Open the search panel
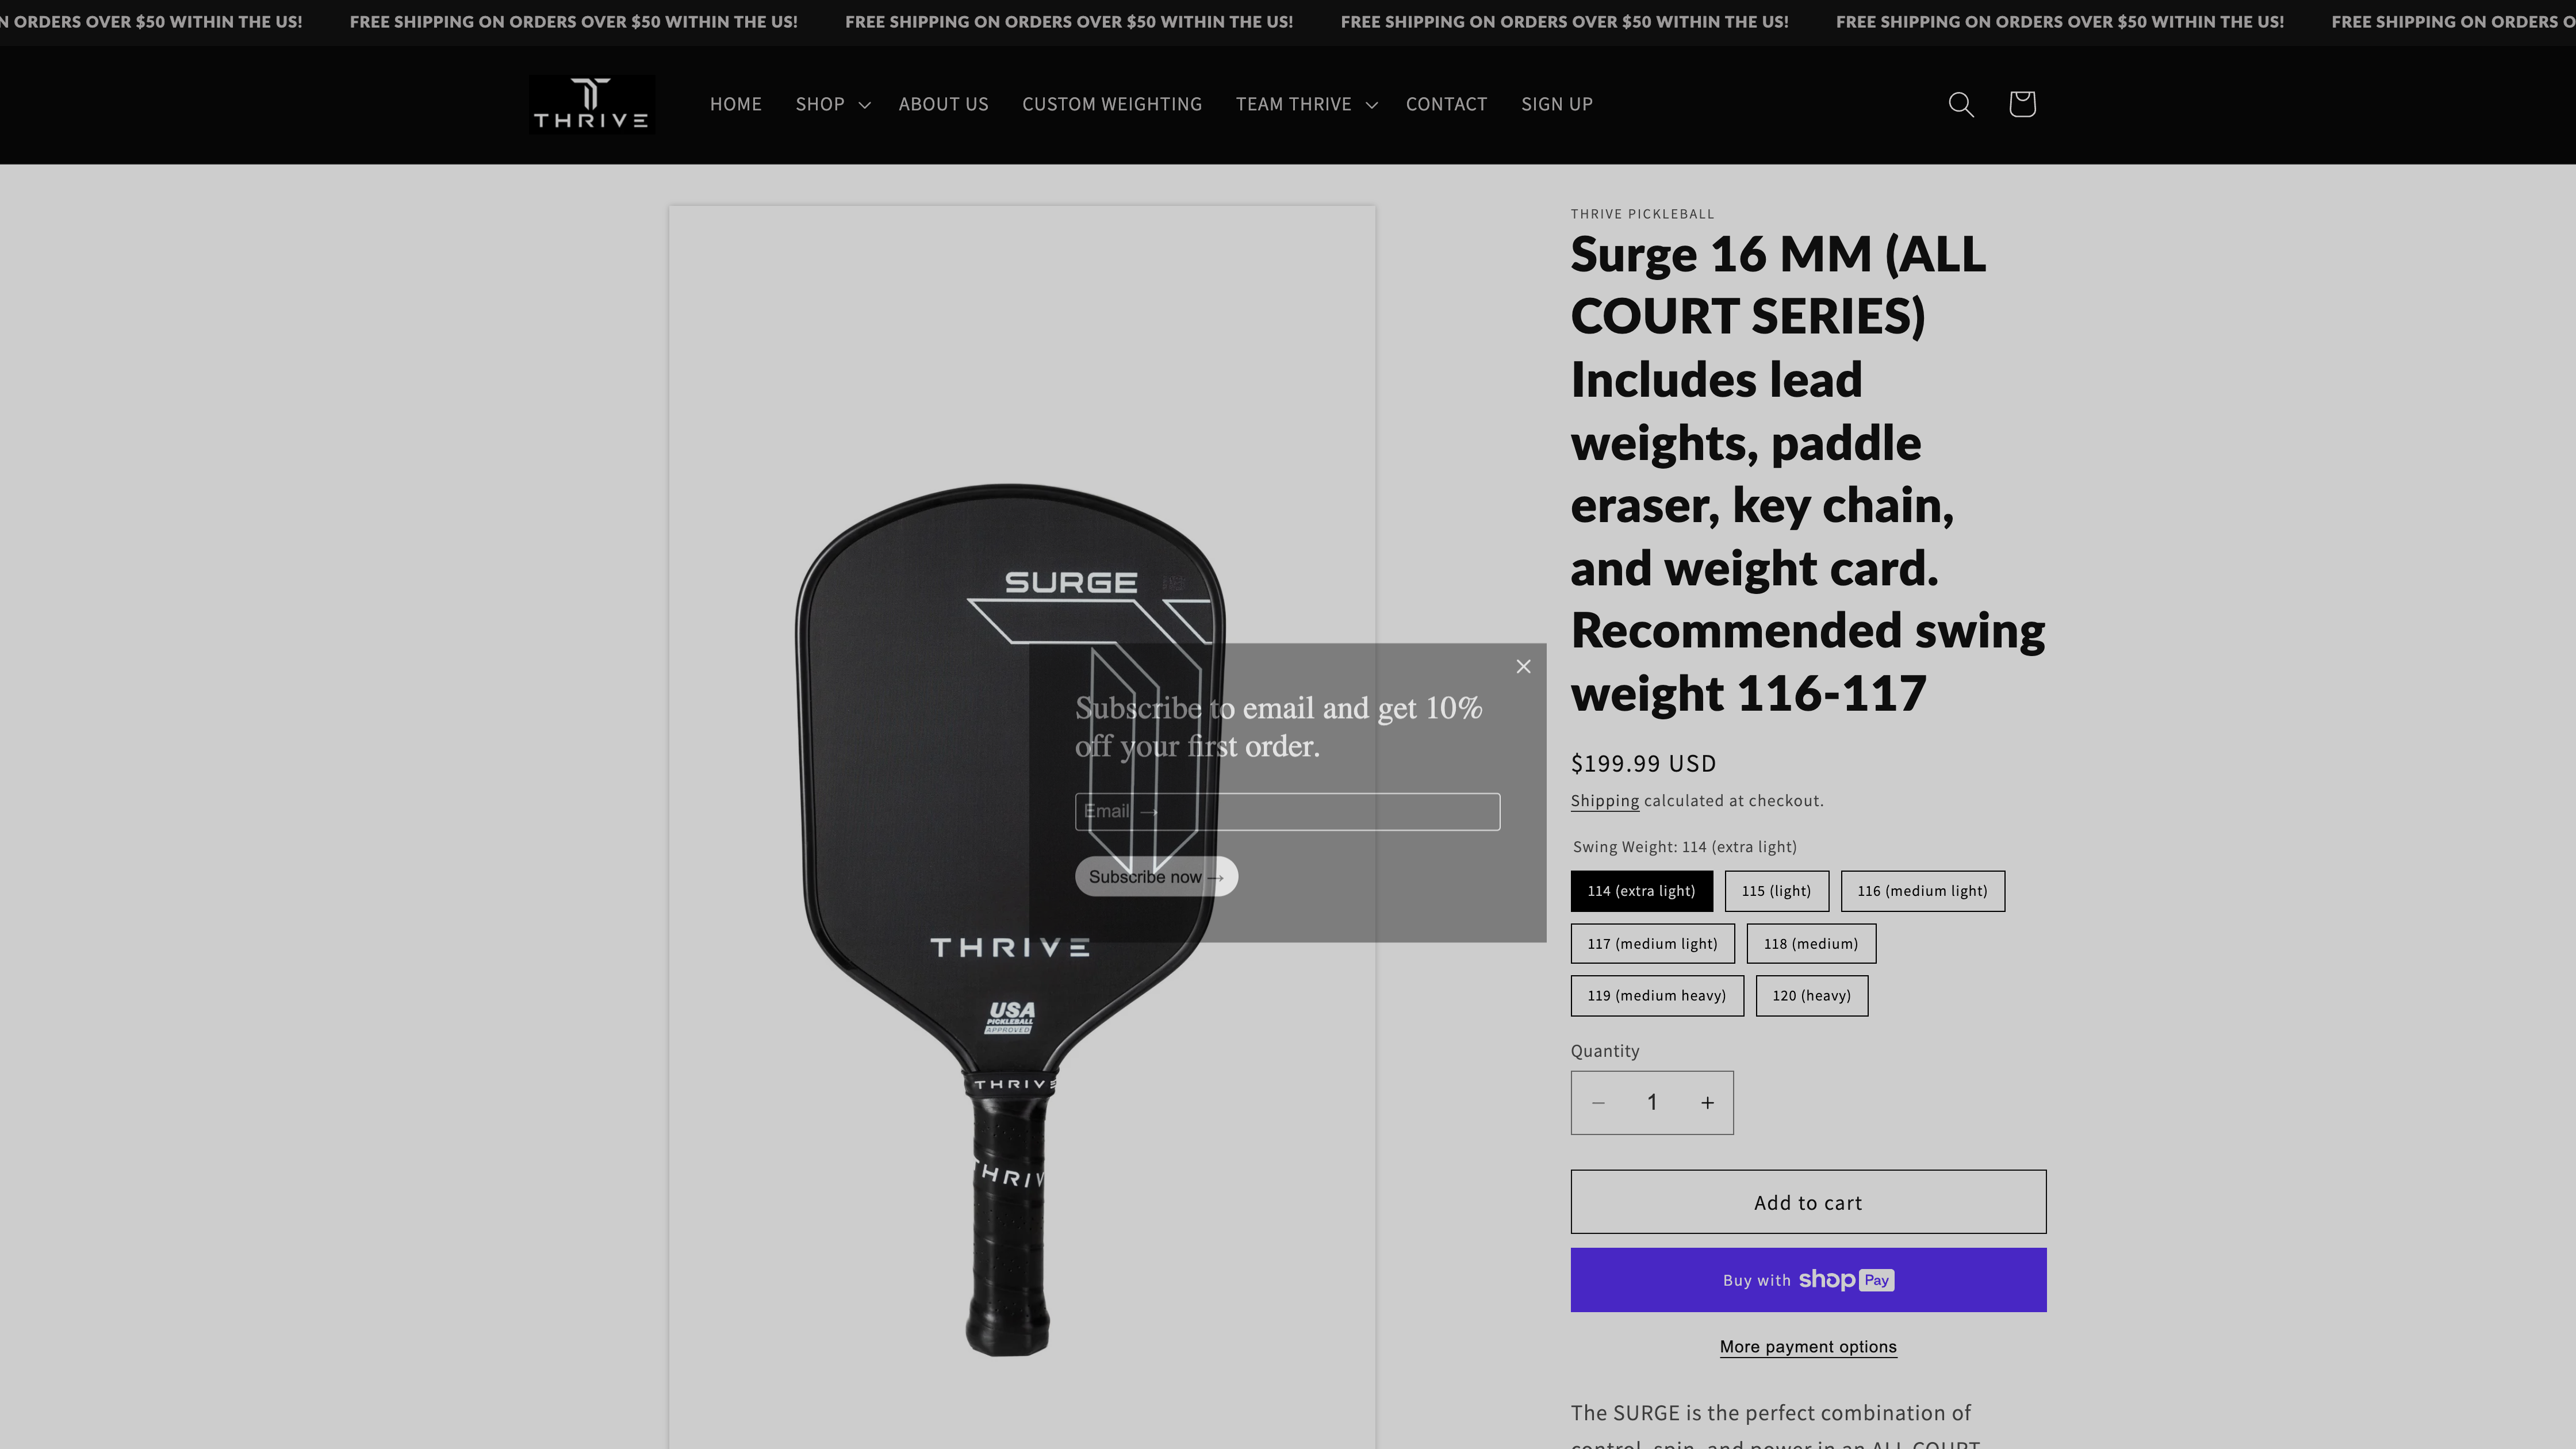The image size is (2576, 1449). (x=1961, y=104)
